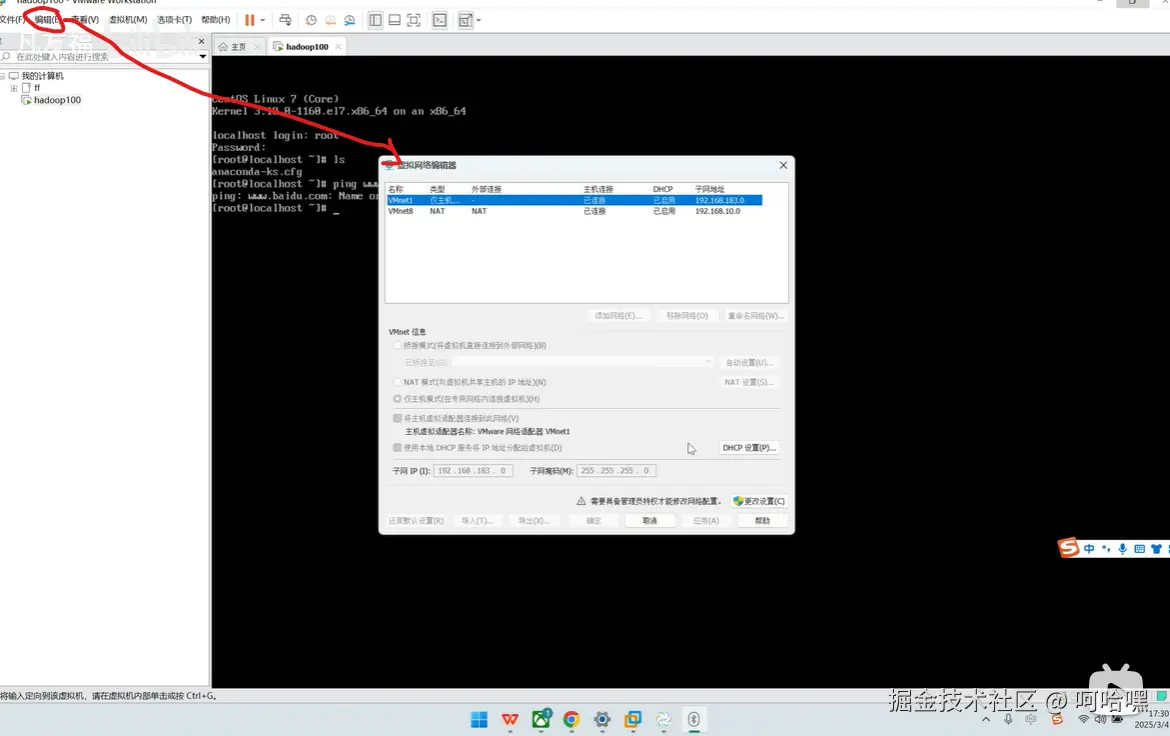Screen dimensions: 1170x736
Task: Click the orange pause/suspend VM icon
Action: coord(250,20)
